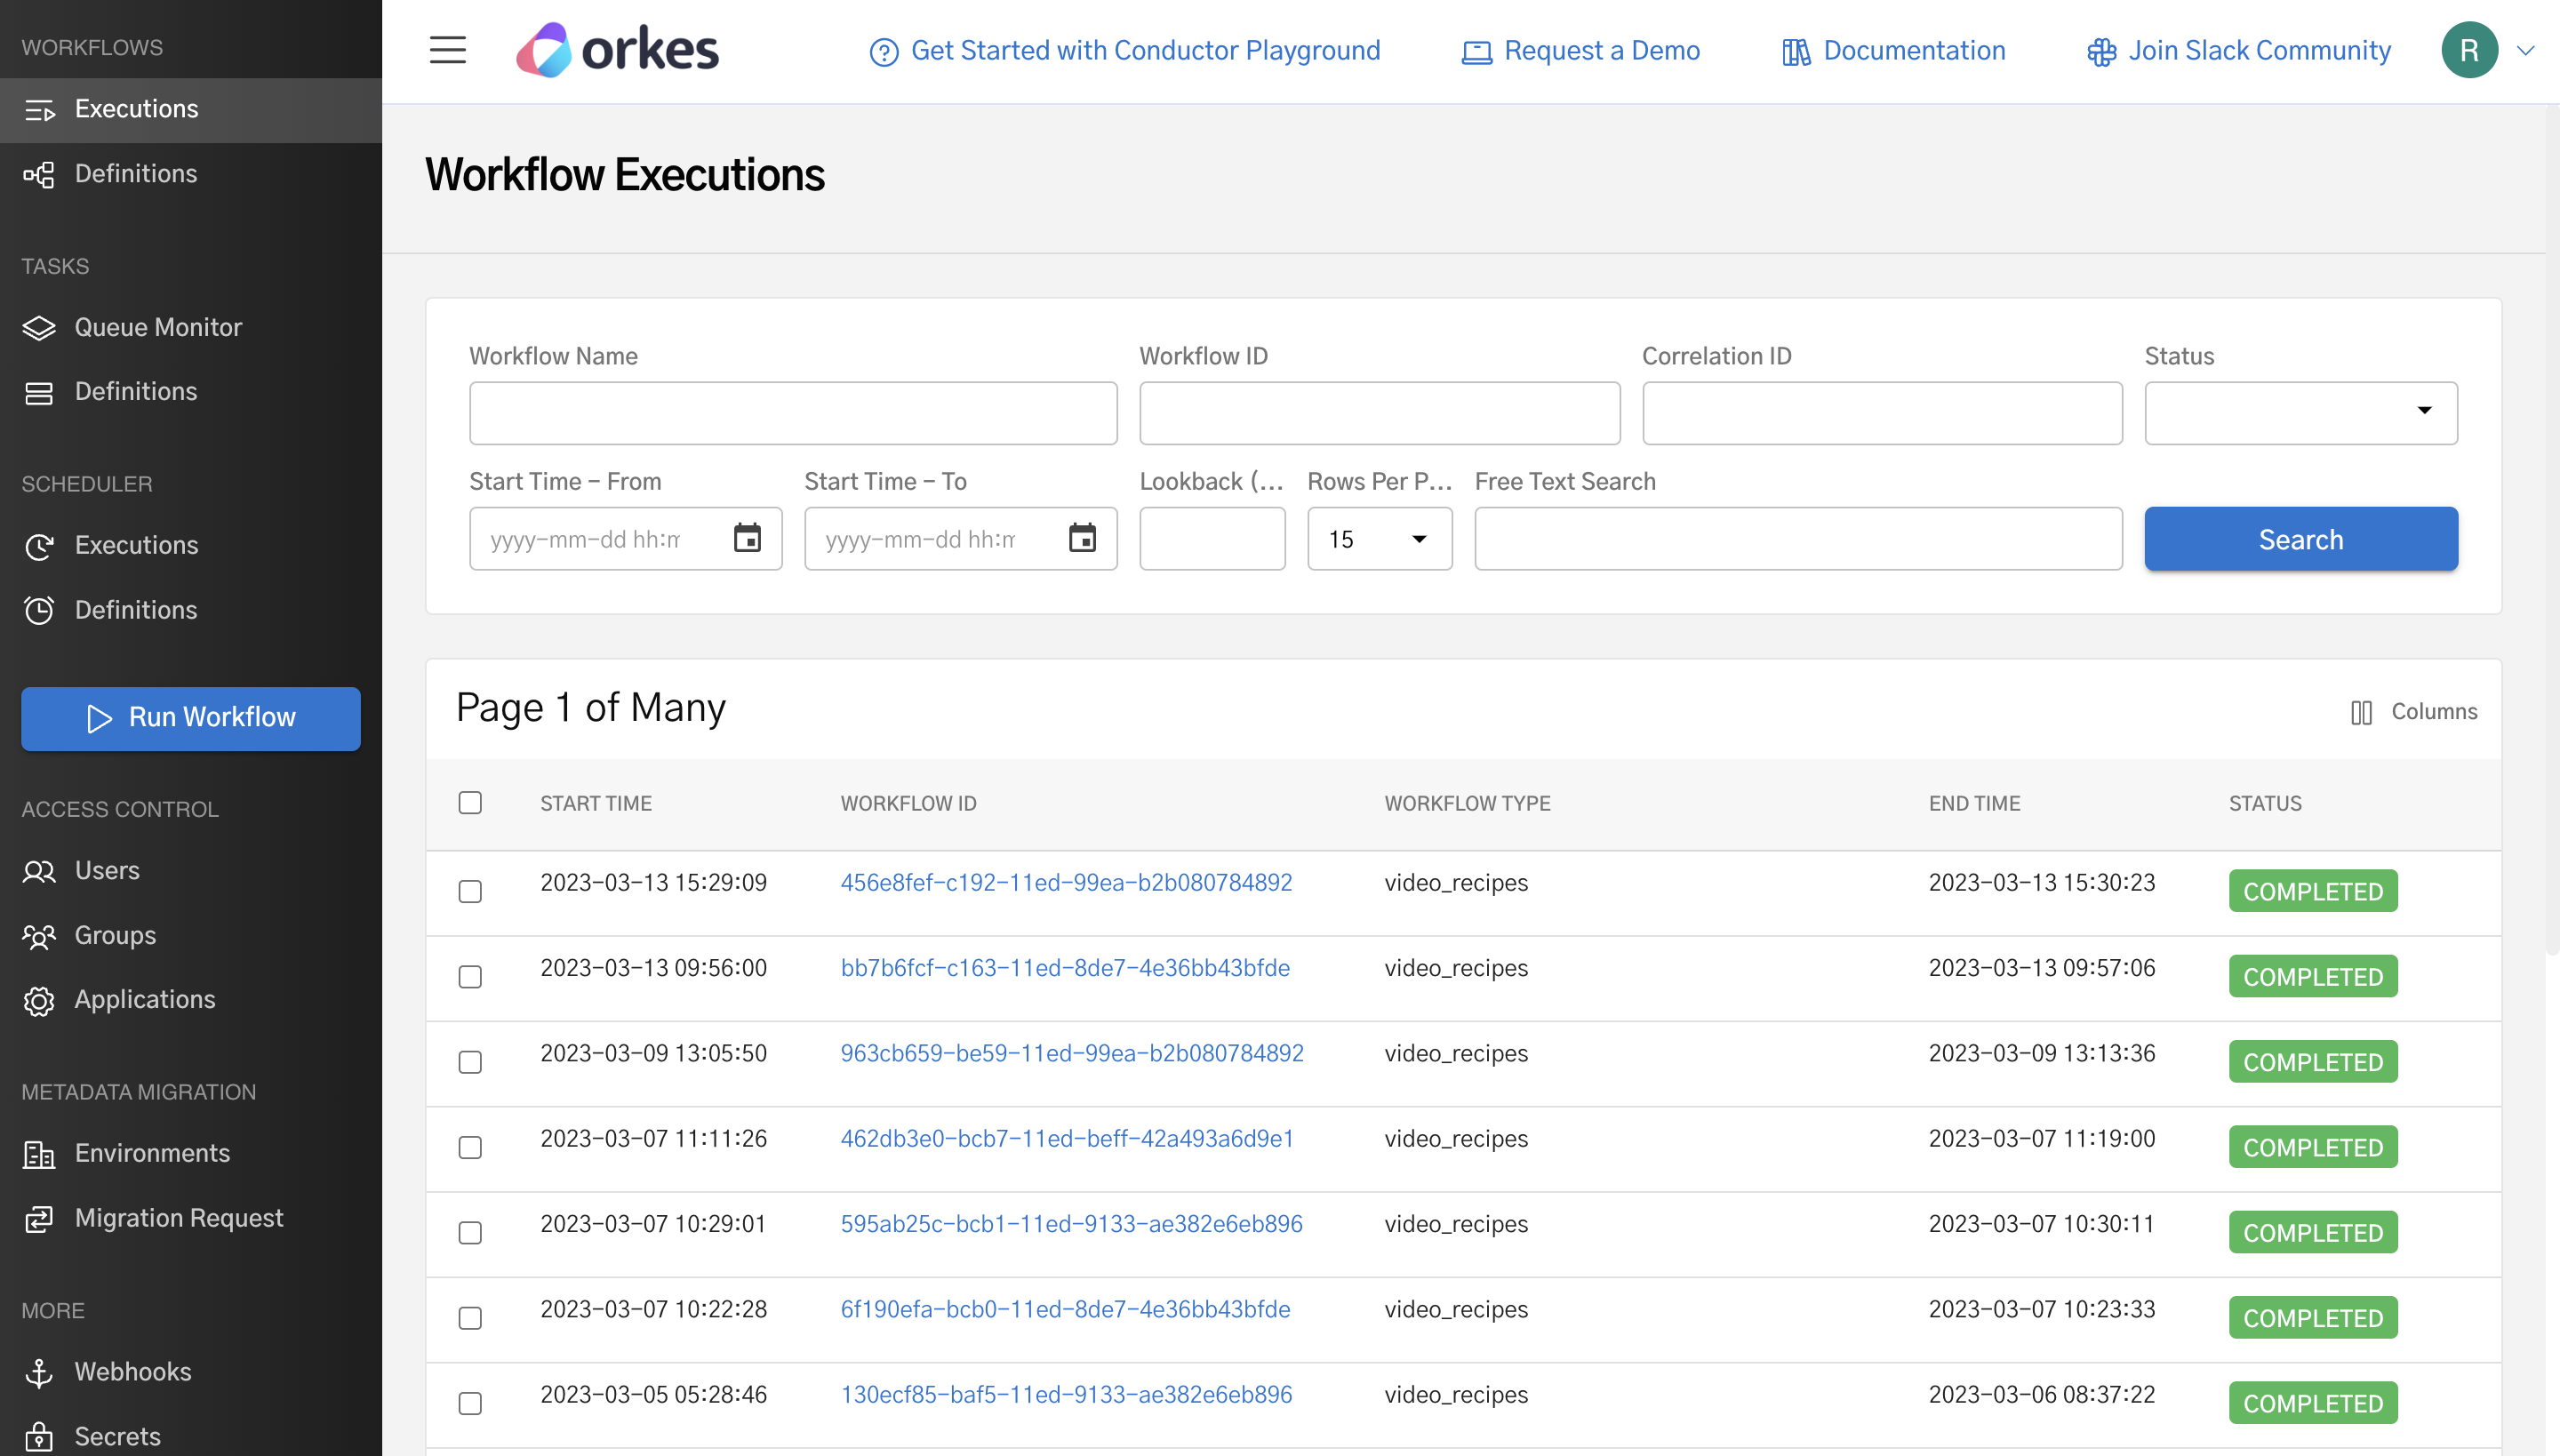
Task: Open workflow 456e8fef-c192-11ed-99ea-b2b080784892
Action: (x=1067, y=882)
